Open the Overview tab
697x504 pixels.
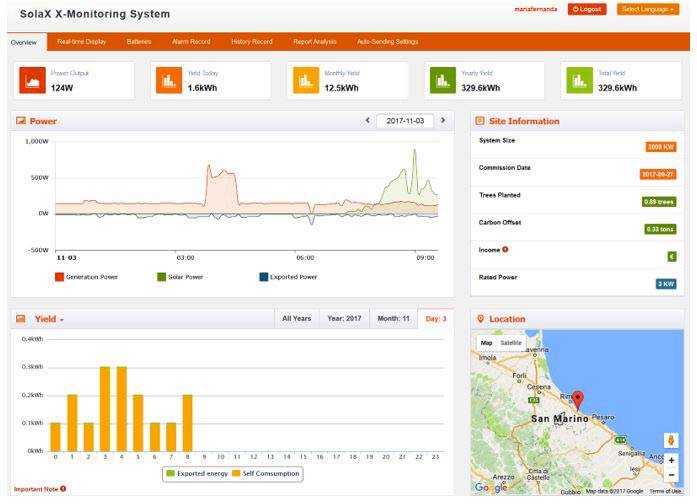(24, 43)
